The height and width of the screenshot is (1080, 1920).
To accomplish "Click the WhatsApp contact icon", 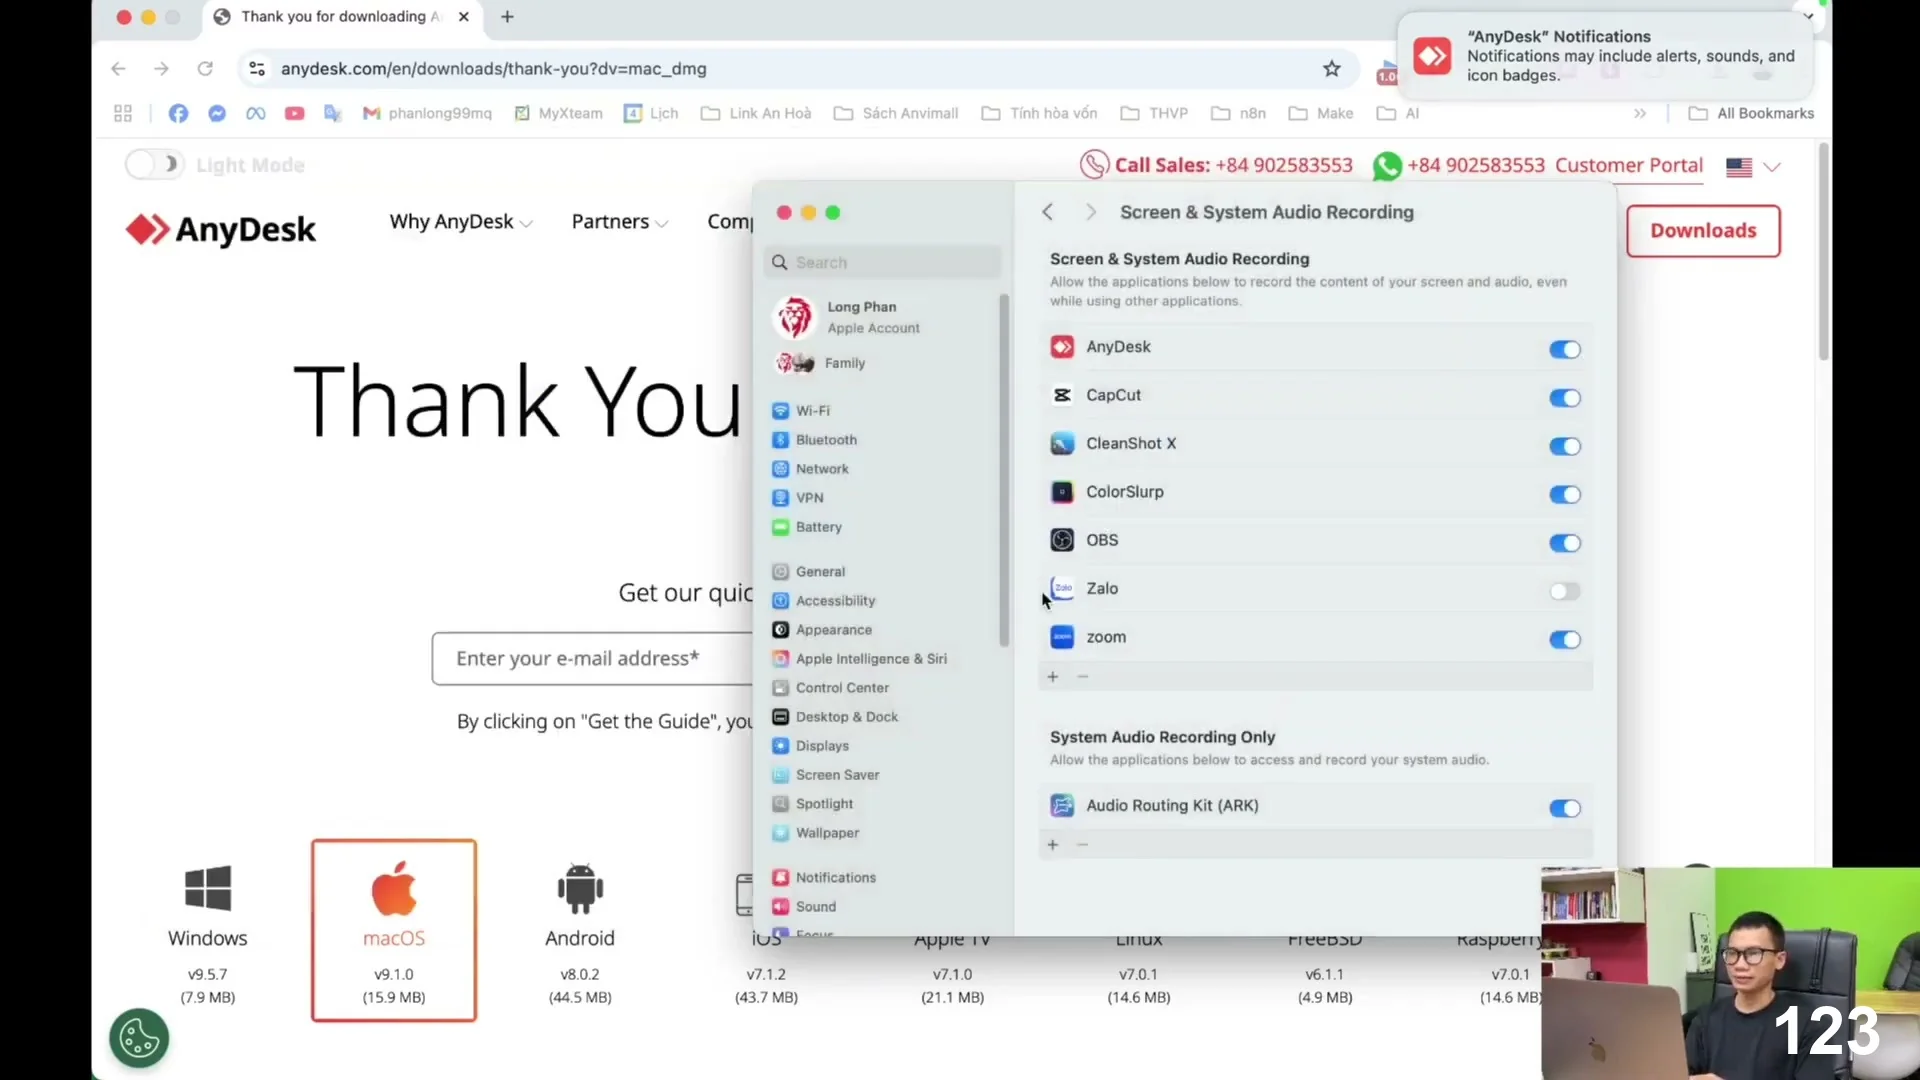I will click(1387, 166).
